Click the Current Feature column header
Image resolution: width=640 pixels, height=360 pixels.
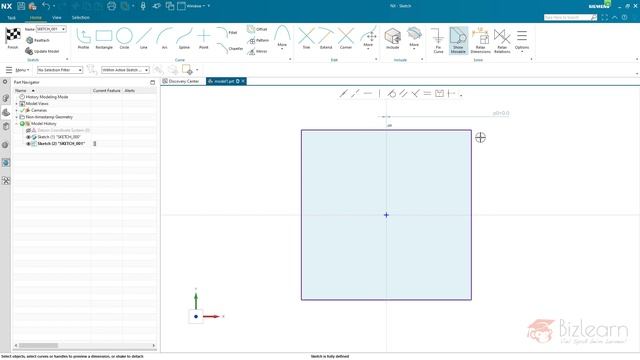point(106,90)
